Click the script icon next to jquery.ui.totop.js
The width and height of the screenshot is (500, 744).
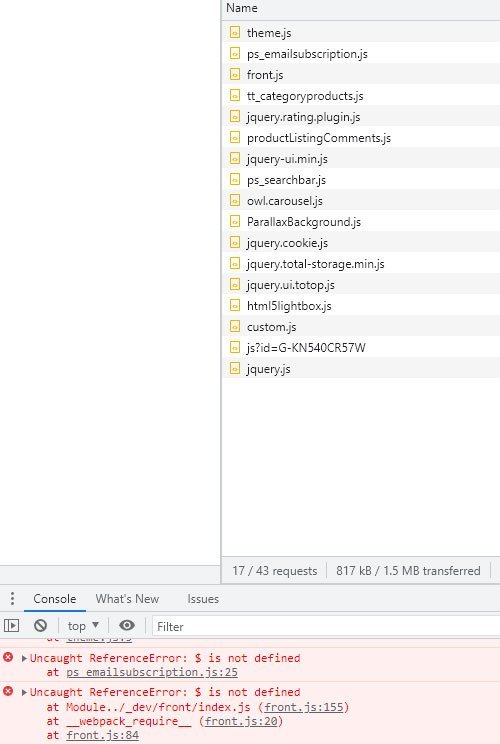pyautogui.click(x=234, y=284)
